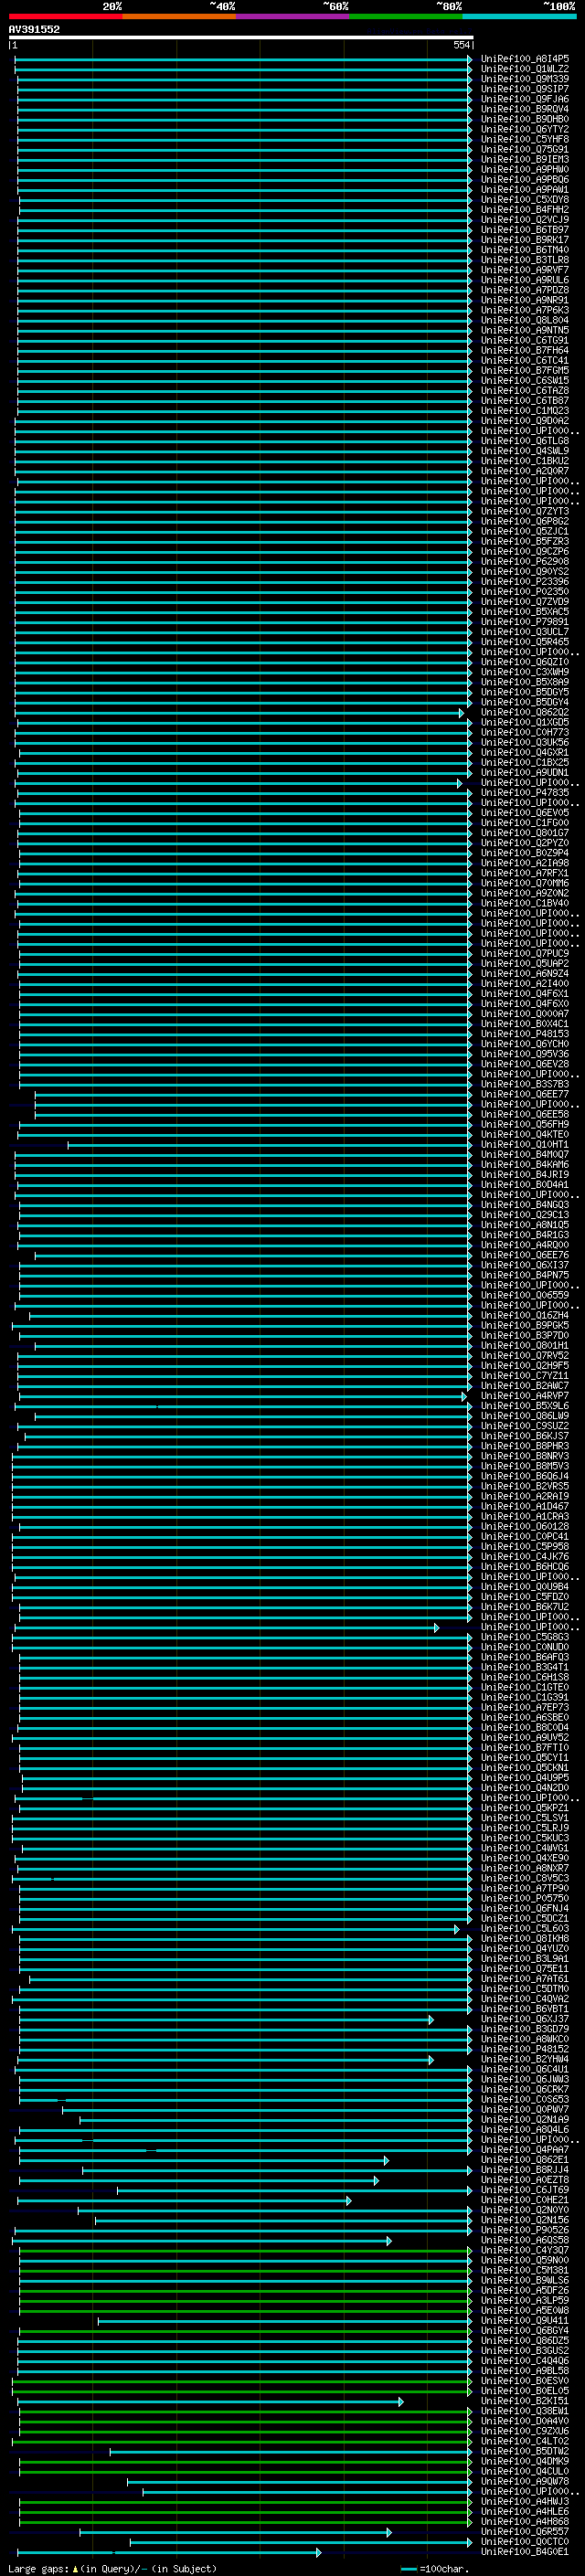Select the UniRef100_C5P958 label
585x2576 pixels.
(525, 1547)
